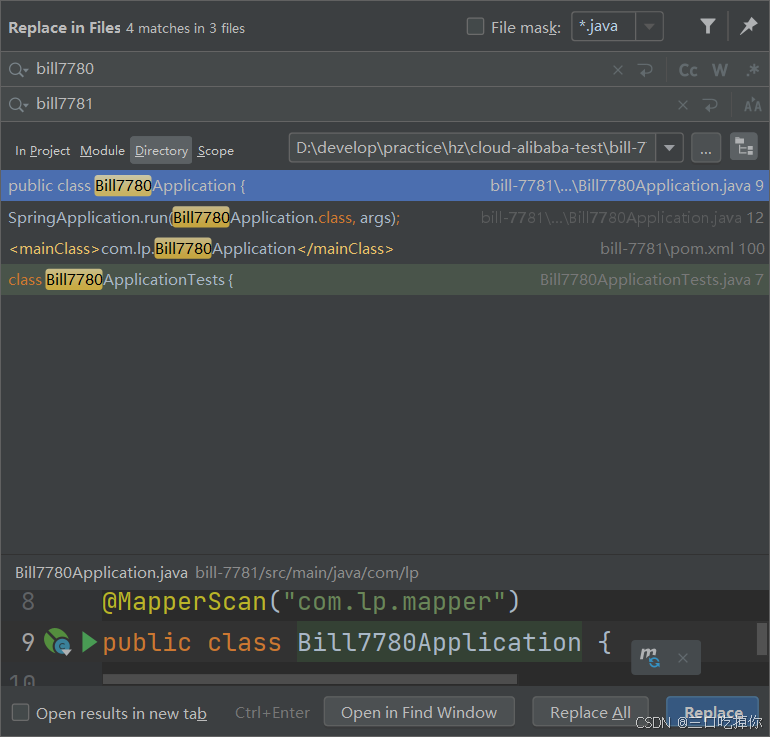Image resolution: width=770 pixels, height=737 pixels.
Task: Click @MapperScan annotation in preview
Action: (x=184, y=601)
